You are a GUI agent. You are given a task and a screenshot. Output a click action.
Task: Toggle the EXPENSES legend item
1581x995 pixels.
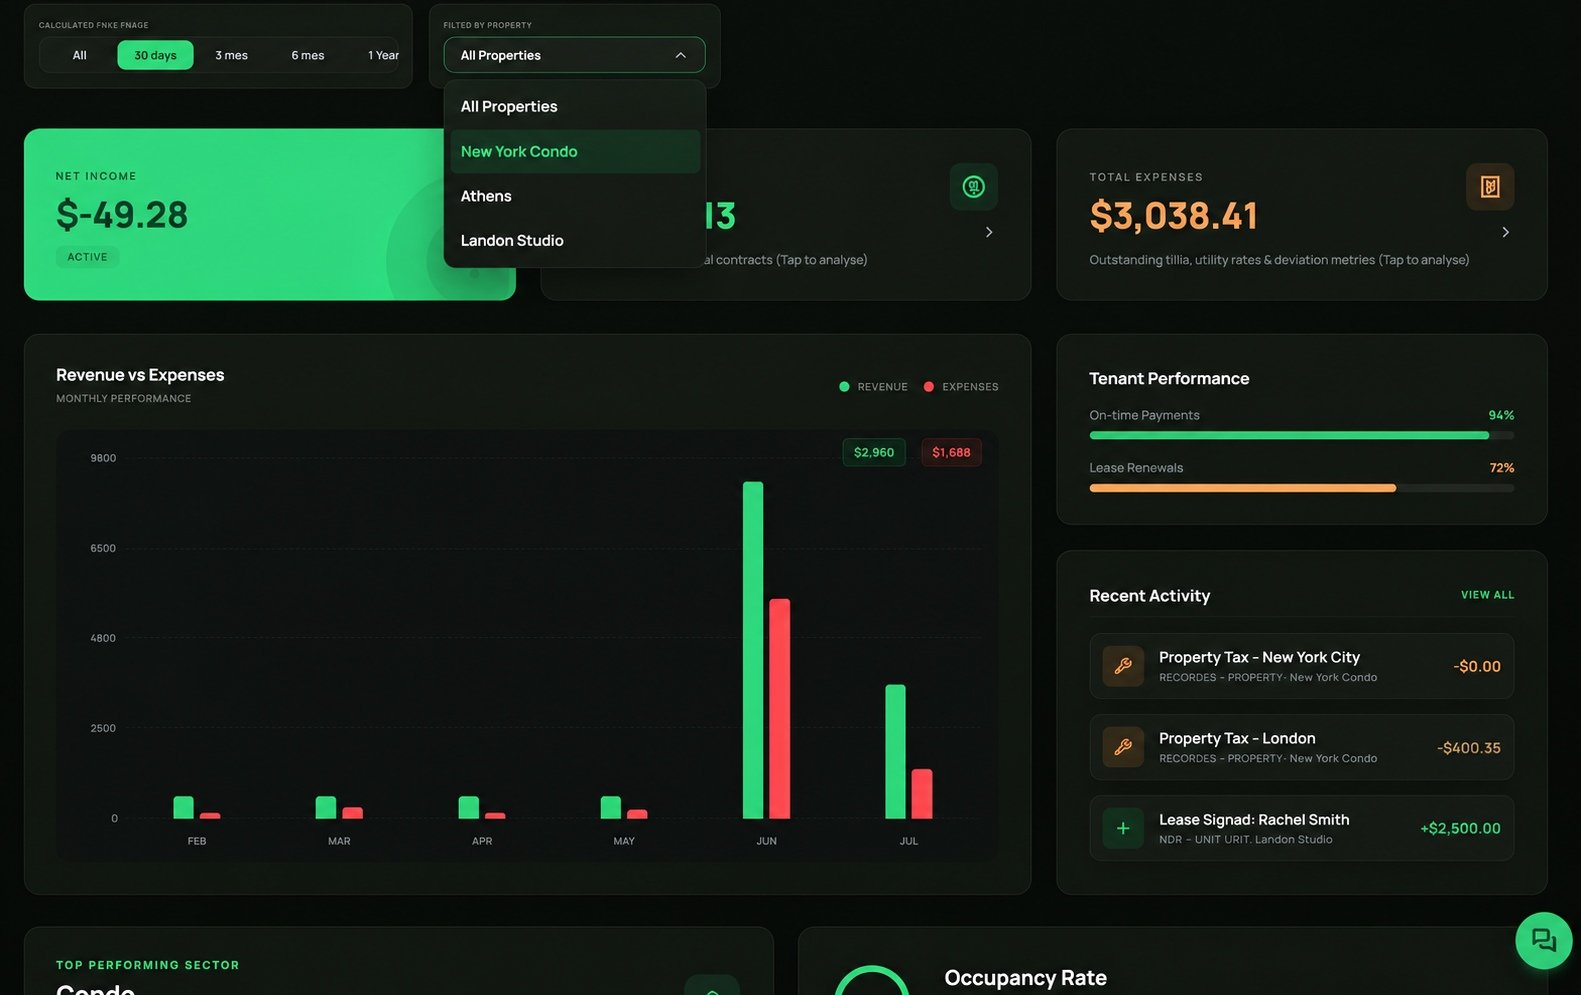(960, 387)
